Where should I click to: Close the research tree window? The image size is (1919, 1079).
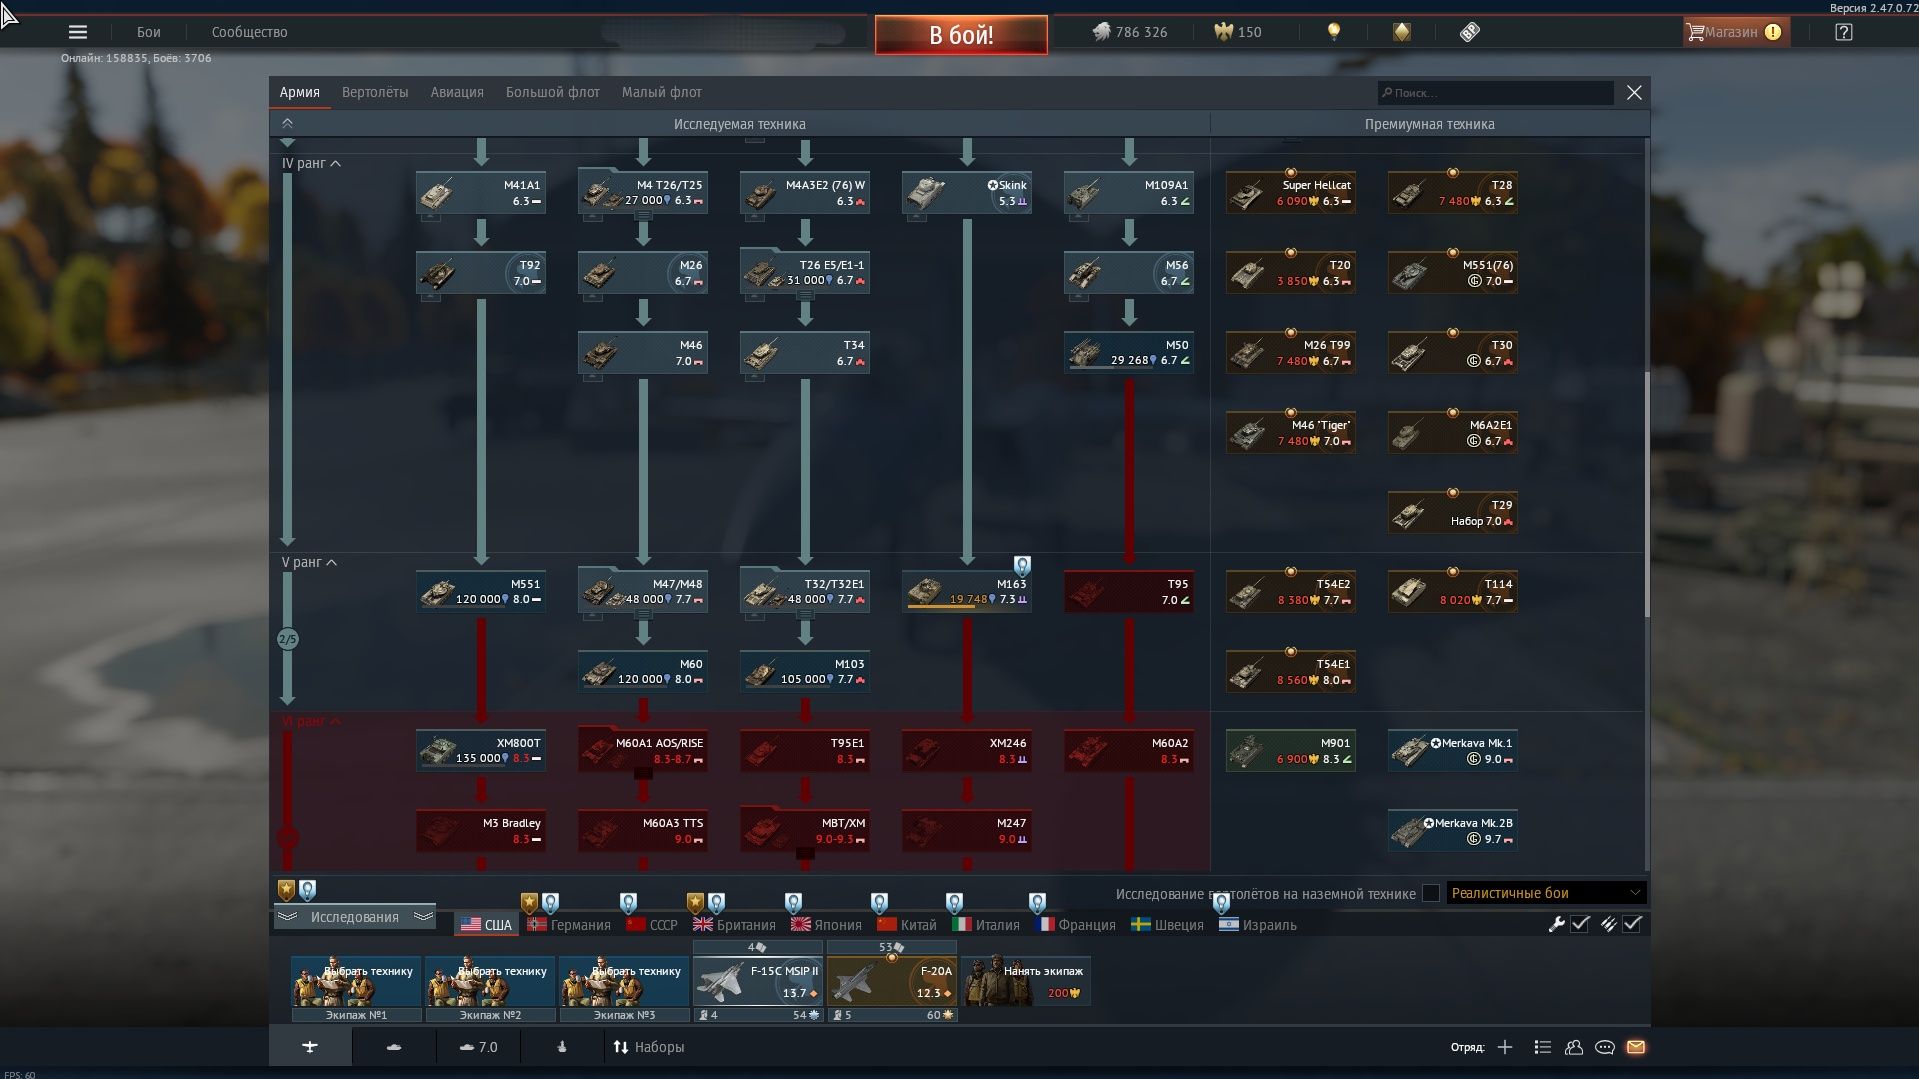tap(1634, 93)
